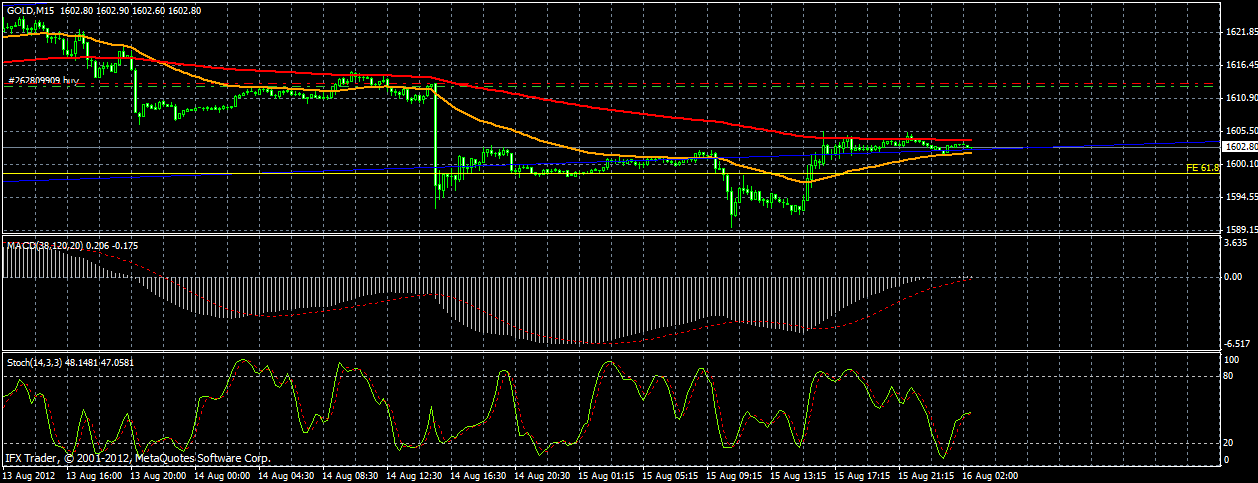
Task: Click the 1621.85 price axis value
Action: pyautogui.click(x=1241, y=32)
